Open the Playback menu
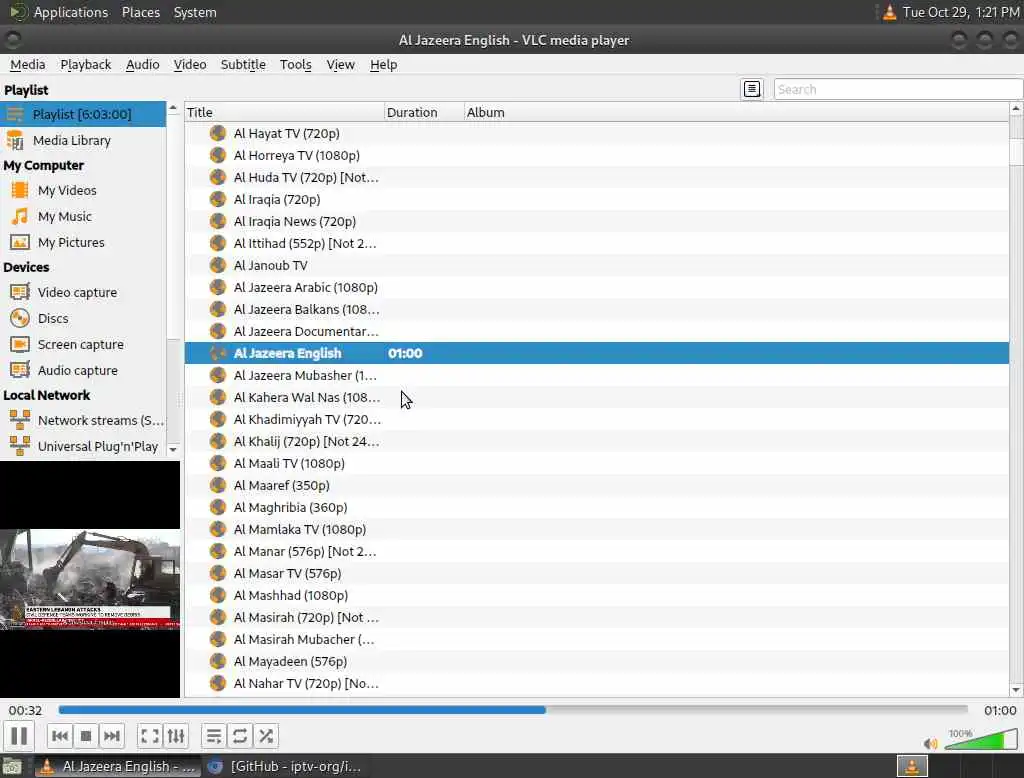1024x778 pixels. pyautogui.click(x=86, y=65)
